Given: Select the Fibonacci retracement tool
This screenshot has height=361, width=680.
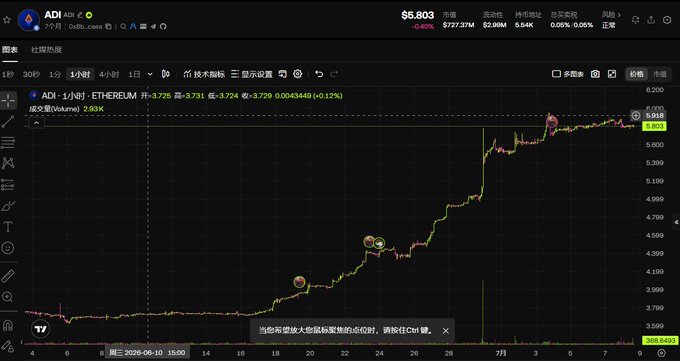Looking at the screenshot, I should click(8, 142).
